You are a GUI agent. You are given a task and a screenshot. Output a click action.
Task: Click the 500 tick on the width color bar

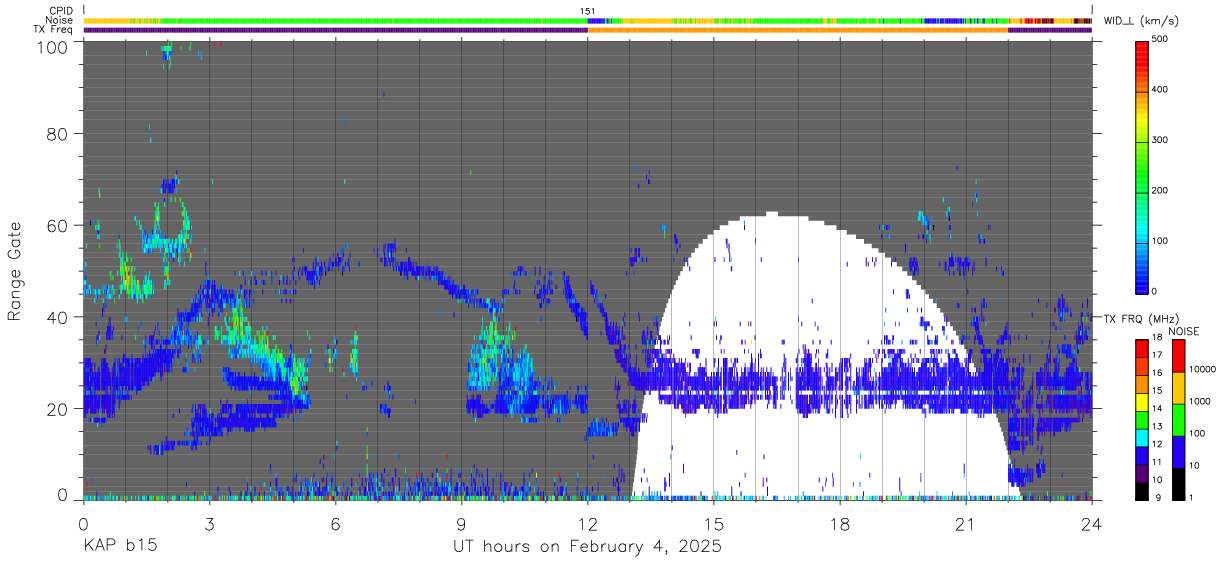click(1162, 39)
